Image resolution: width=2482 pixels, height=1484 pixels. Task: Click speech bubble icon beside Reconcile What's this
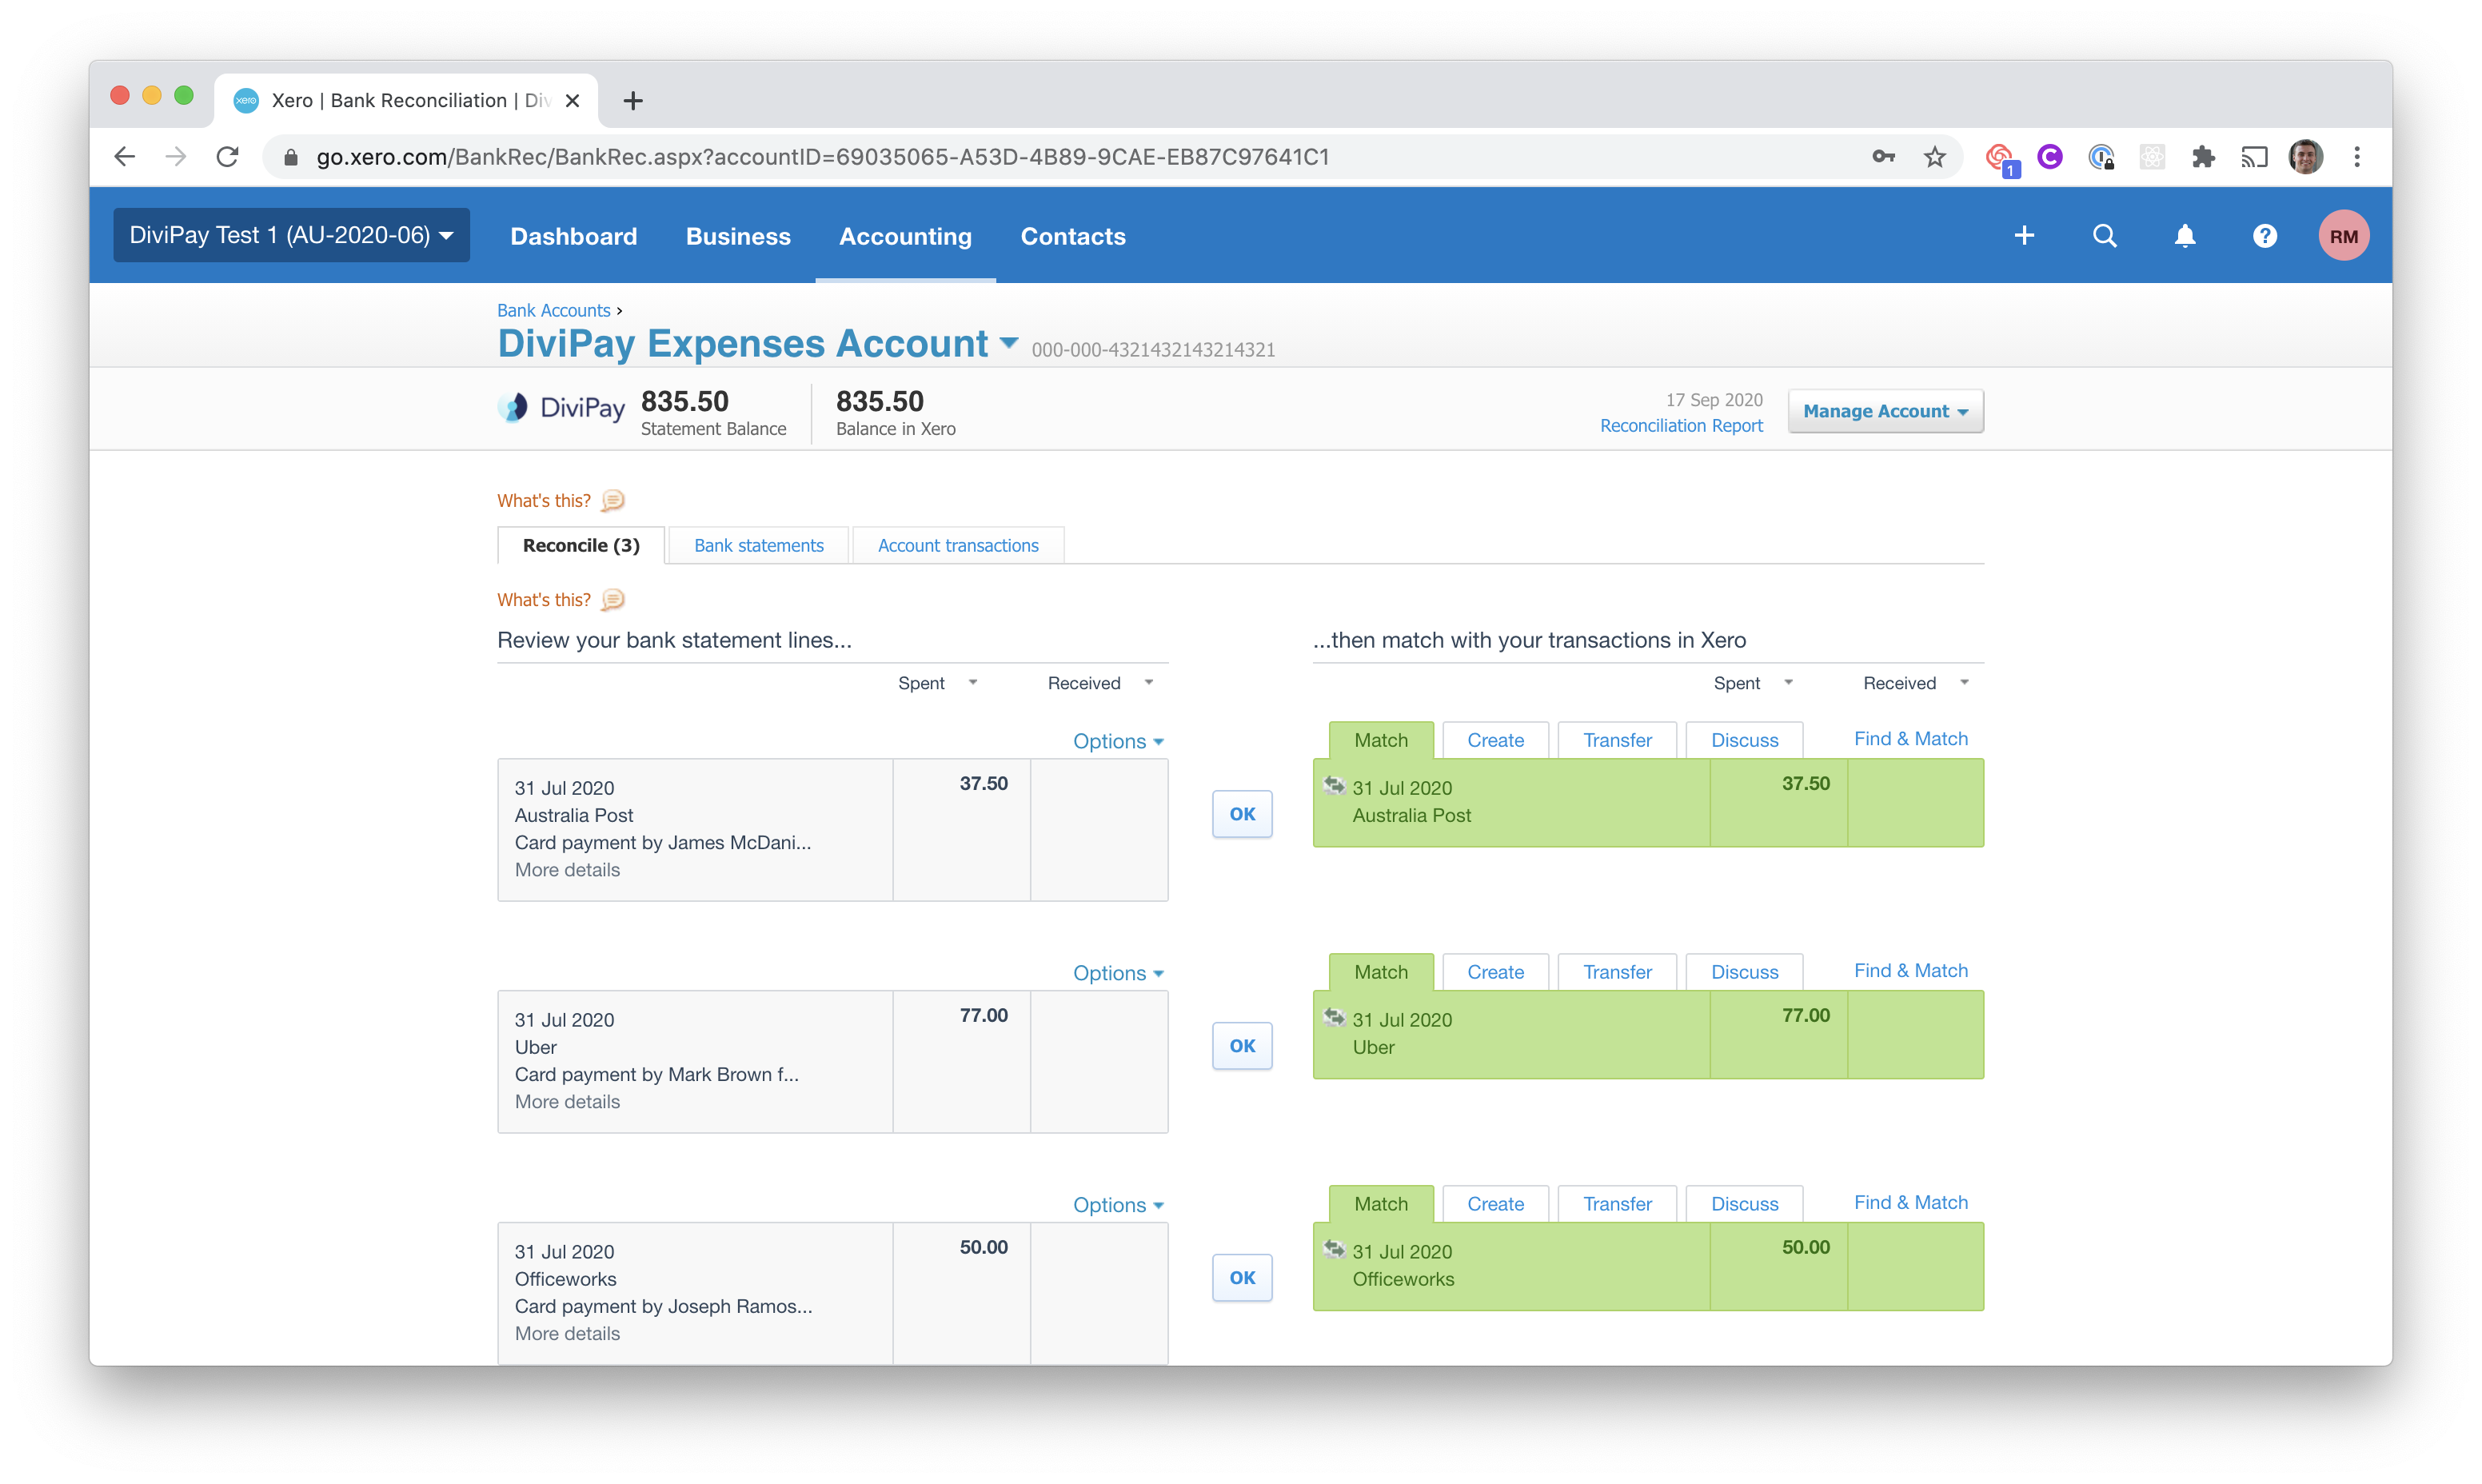coord(613,600)
